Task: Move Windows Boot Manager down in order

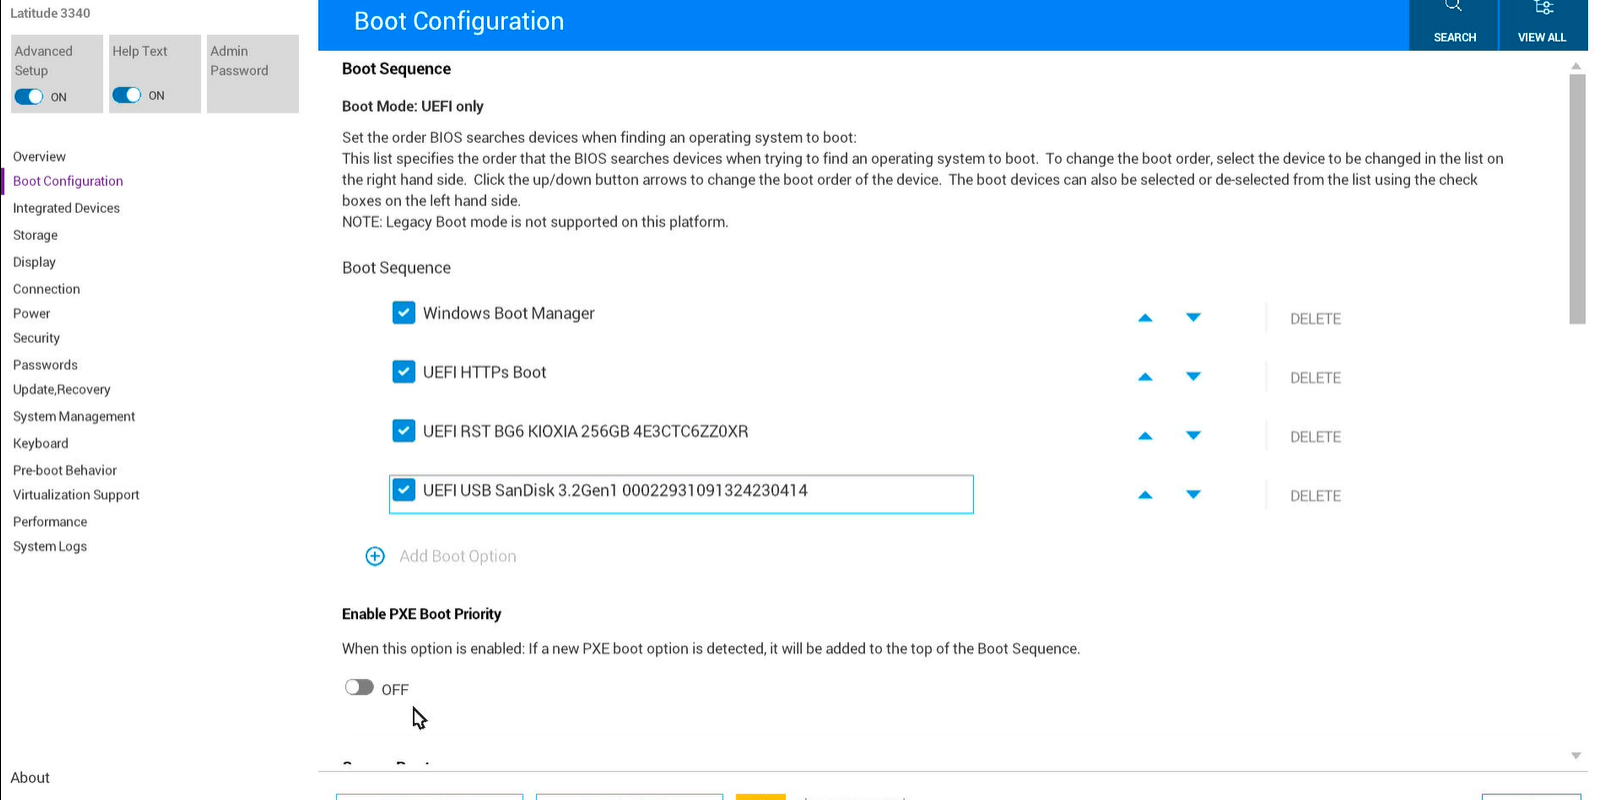Action: [x=1193, y=317]
